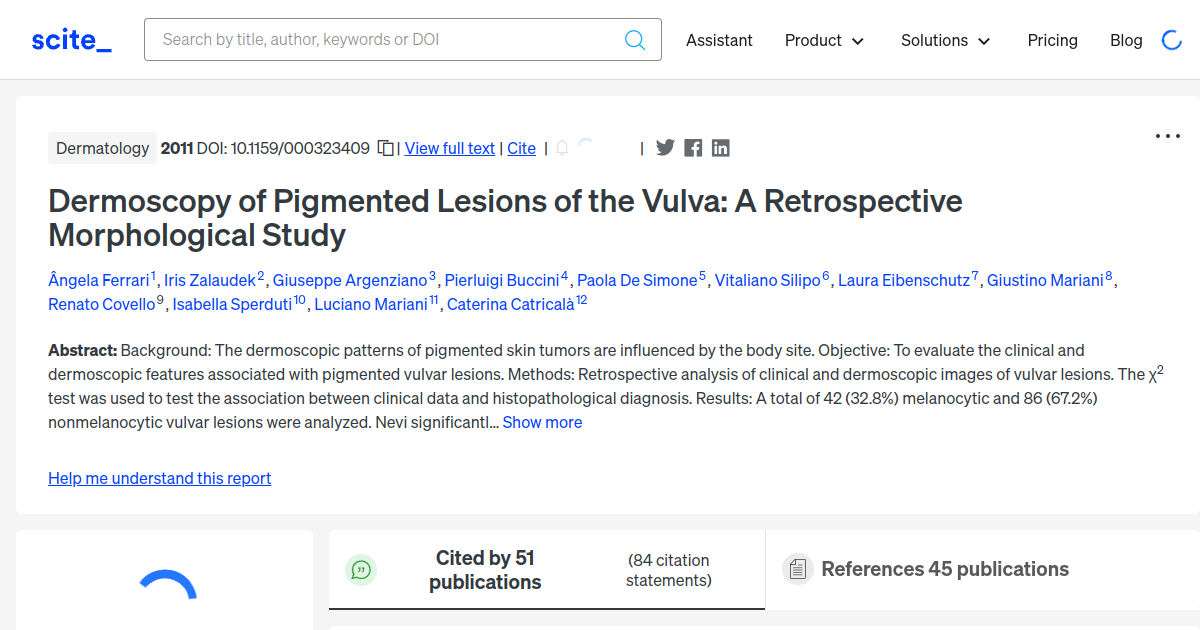Click the search magnifier icon

(x=635, y=39)
